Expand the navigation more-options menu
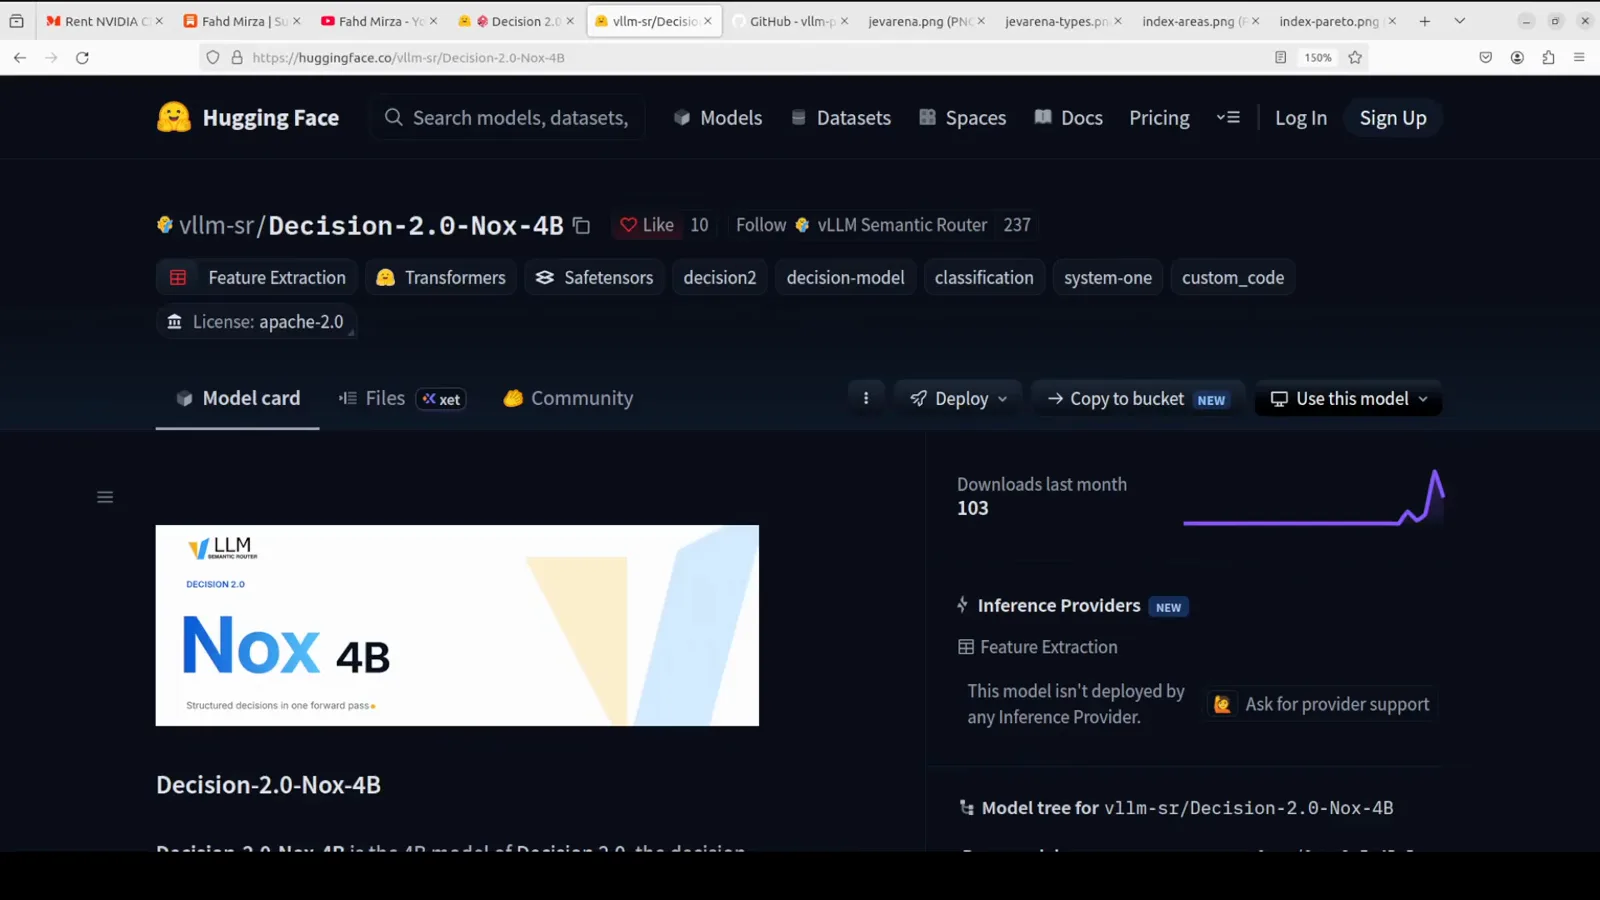The height and width of the screenshot is (900, 1600). [x=1228, y=118]
